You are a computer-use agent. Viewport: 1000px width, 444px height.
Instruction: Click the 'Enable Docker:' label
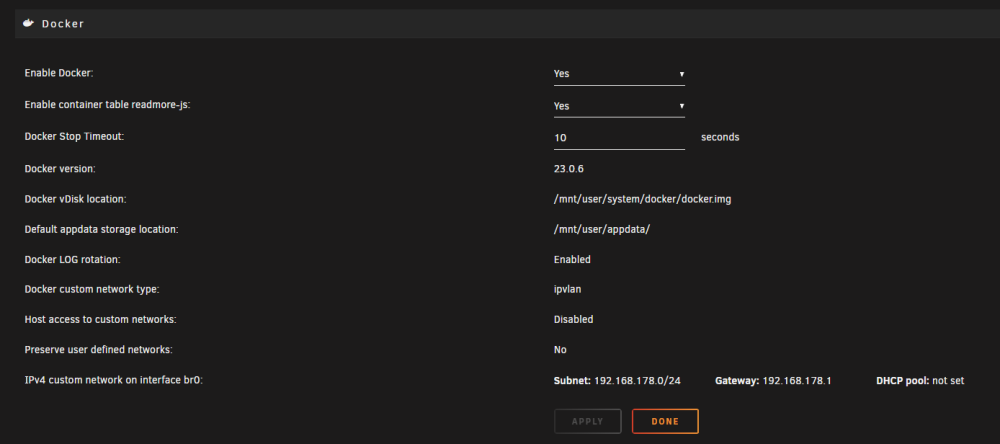click(x=59, y=73)
